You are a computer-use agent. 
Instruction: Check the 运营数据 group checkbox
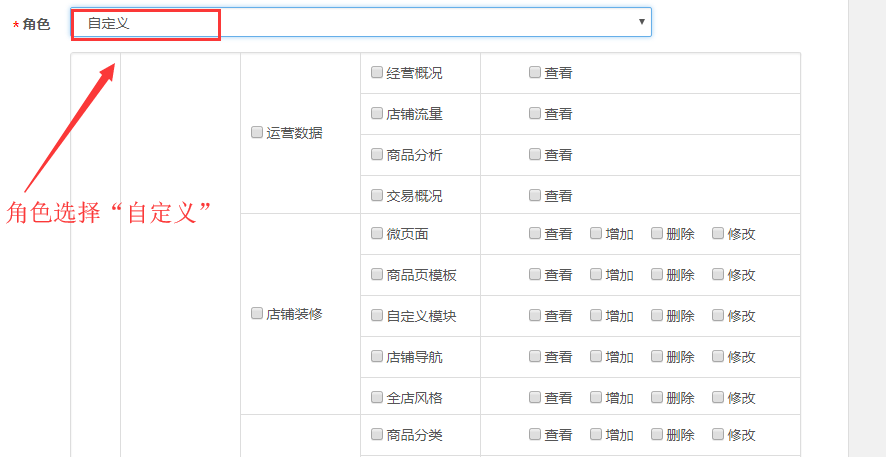257,132
